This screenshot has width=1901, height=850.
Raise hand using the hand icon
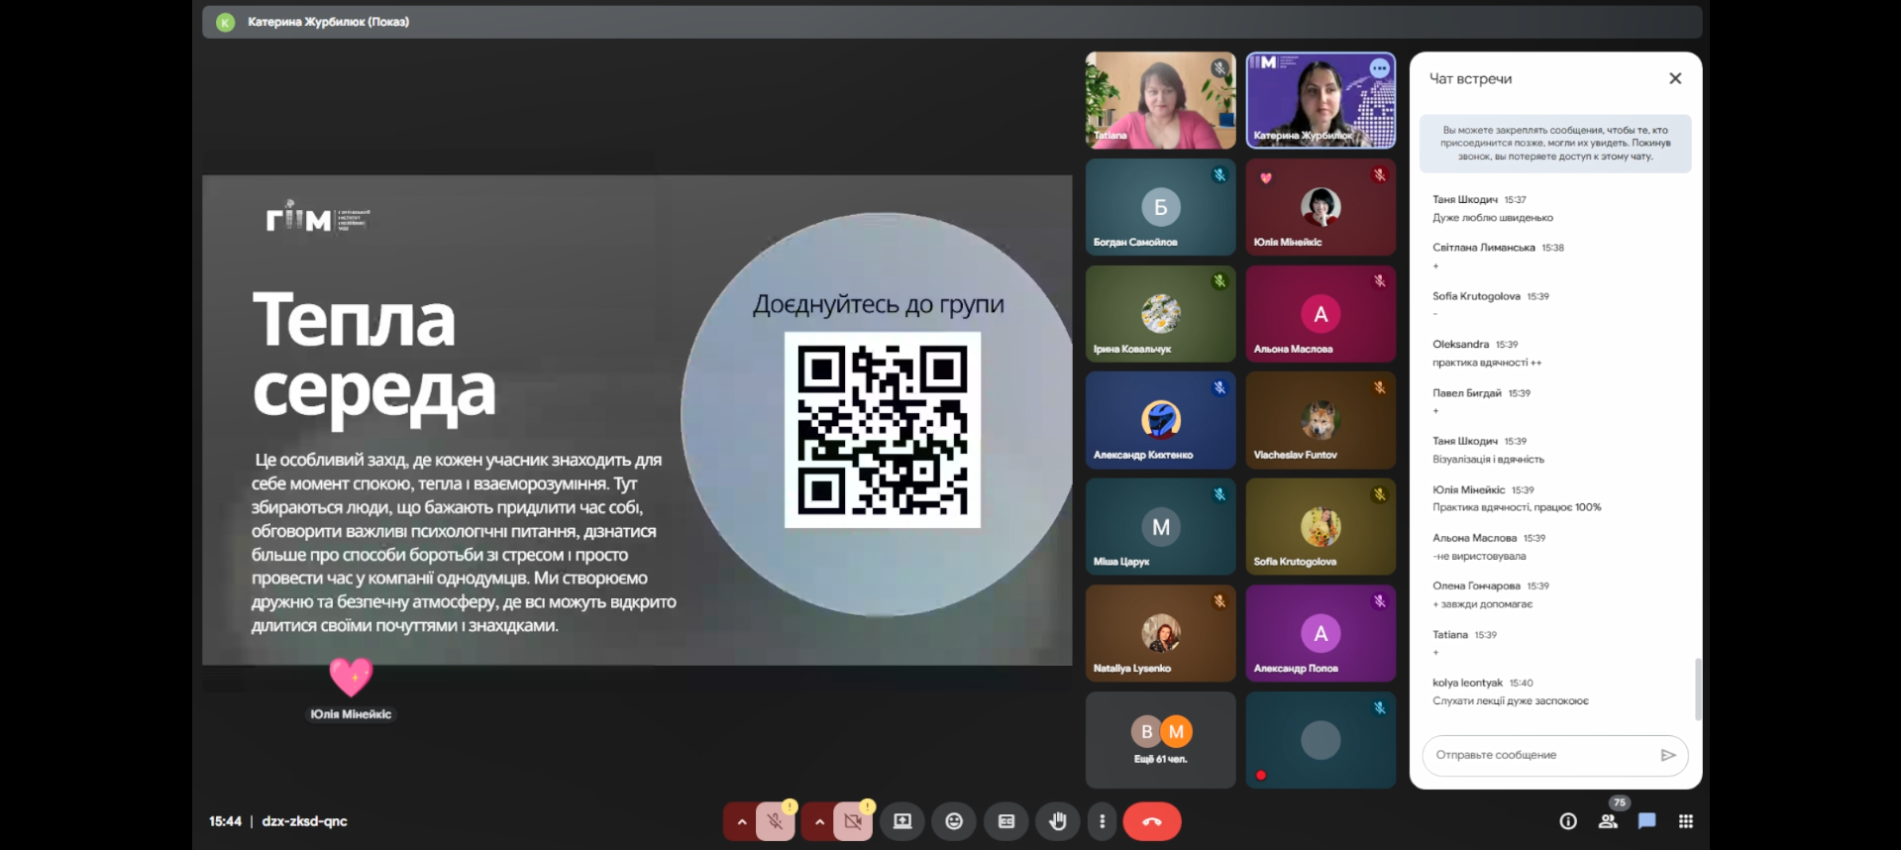pyautogui.click(x=1057, y=822)
